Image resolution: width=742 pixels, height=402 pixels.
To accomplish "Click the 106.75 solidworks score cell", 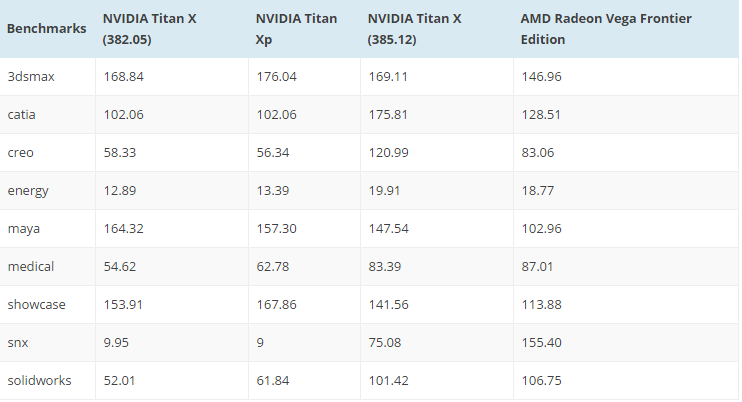I will (x=541, y=380).
